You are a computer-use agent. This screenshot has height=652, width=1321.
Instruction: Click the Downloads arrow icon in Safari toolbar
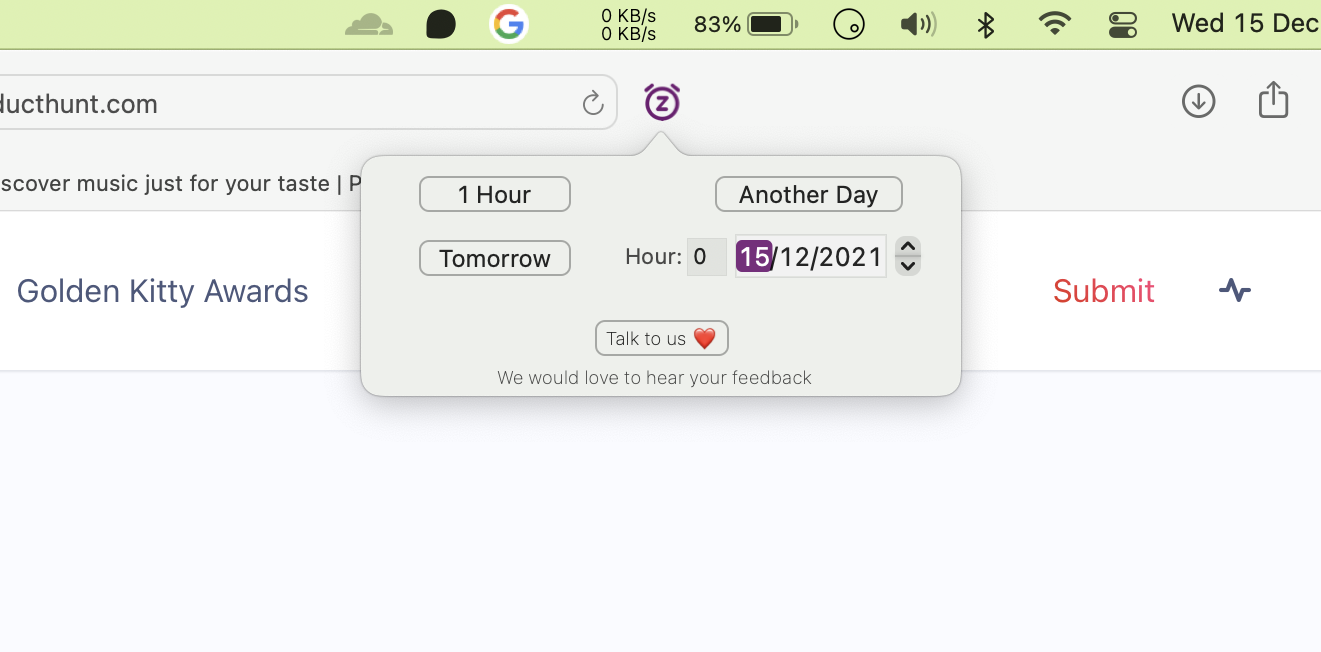[x=1198, y=101]
